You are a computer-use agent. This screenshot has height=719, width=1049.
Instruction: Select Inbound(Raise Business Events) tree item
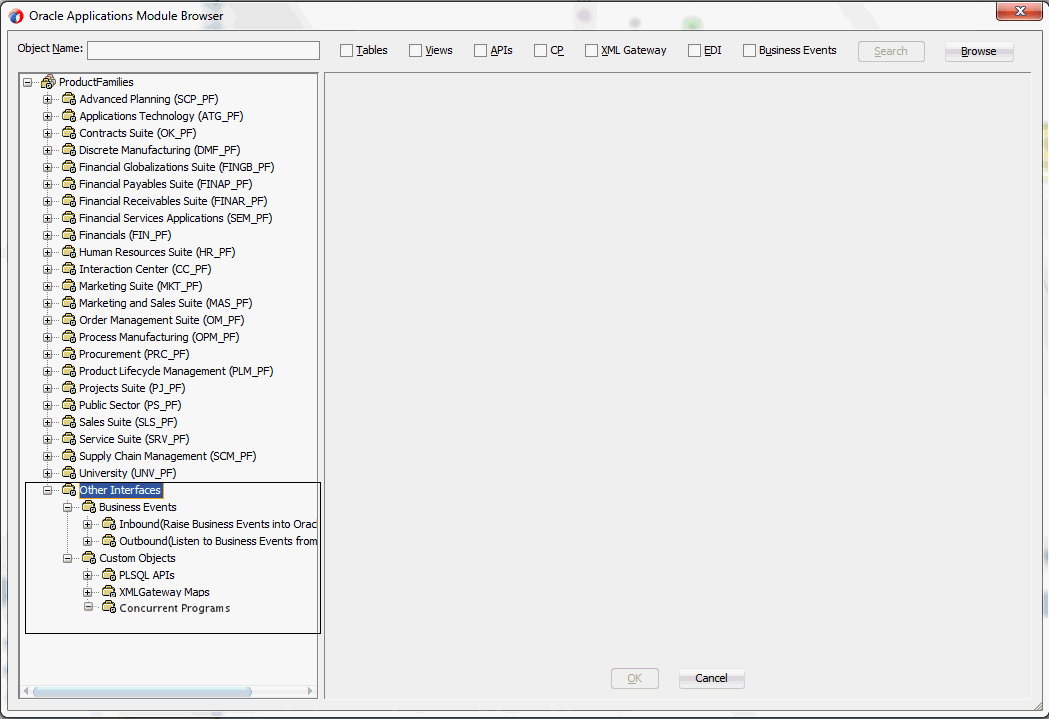click(217, 524)
